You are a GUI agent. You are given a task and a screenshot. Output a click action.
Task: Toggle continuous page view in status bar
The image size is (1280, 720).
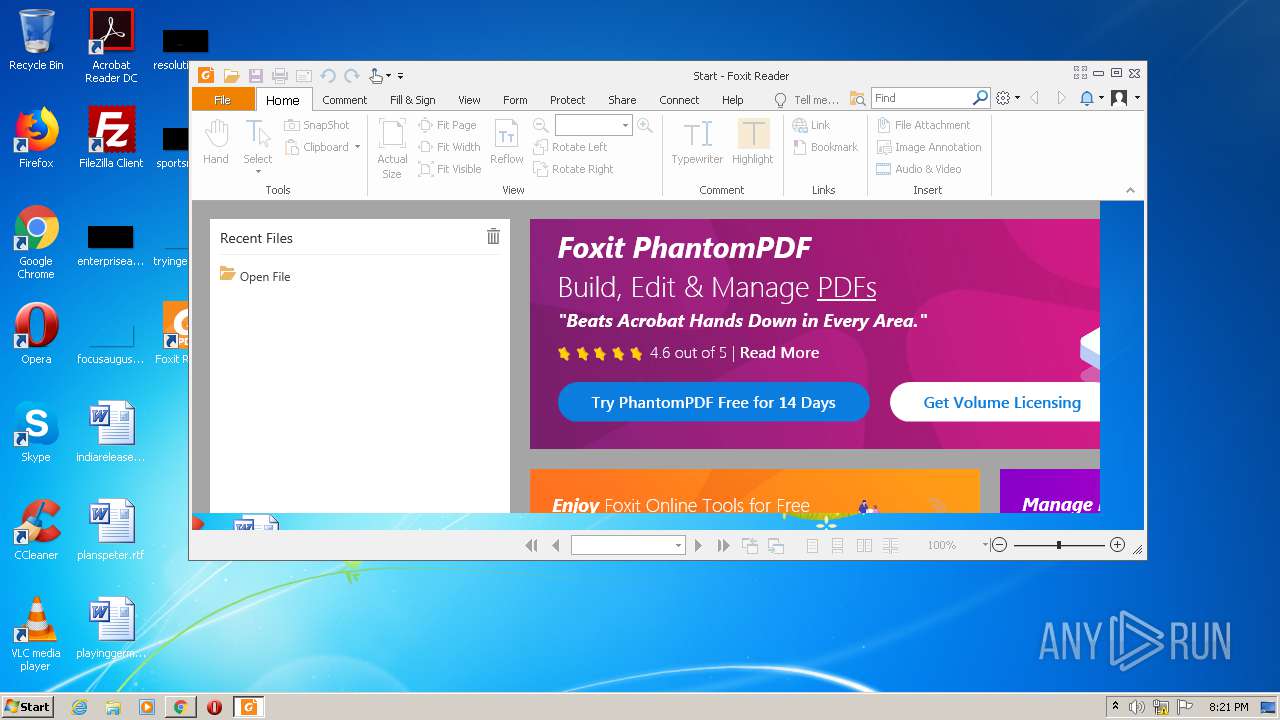point(838,545)
